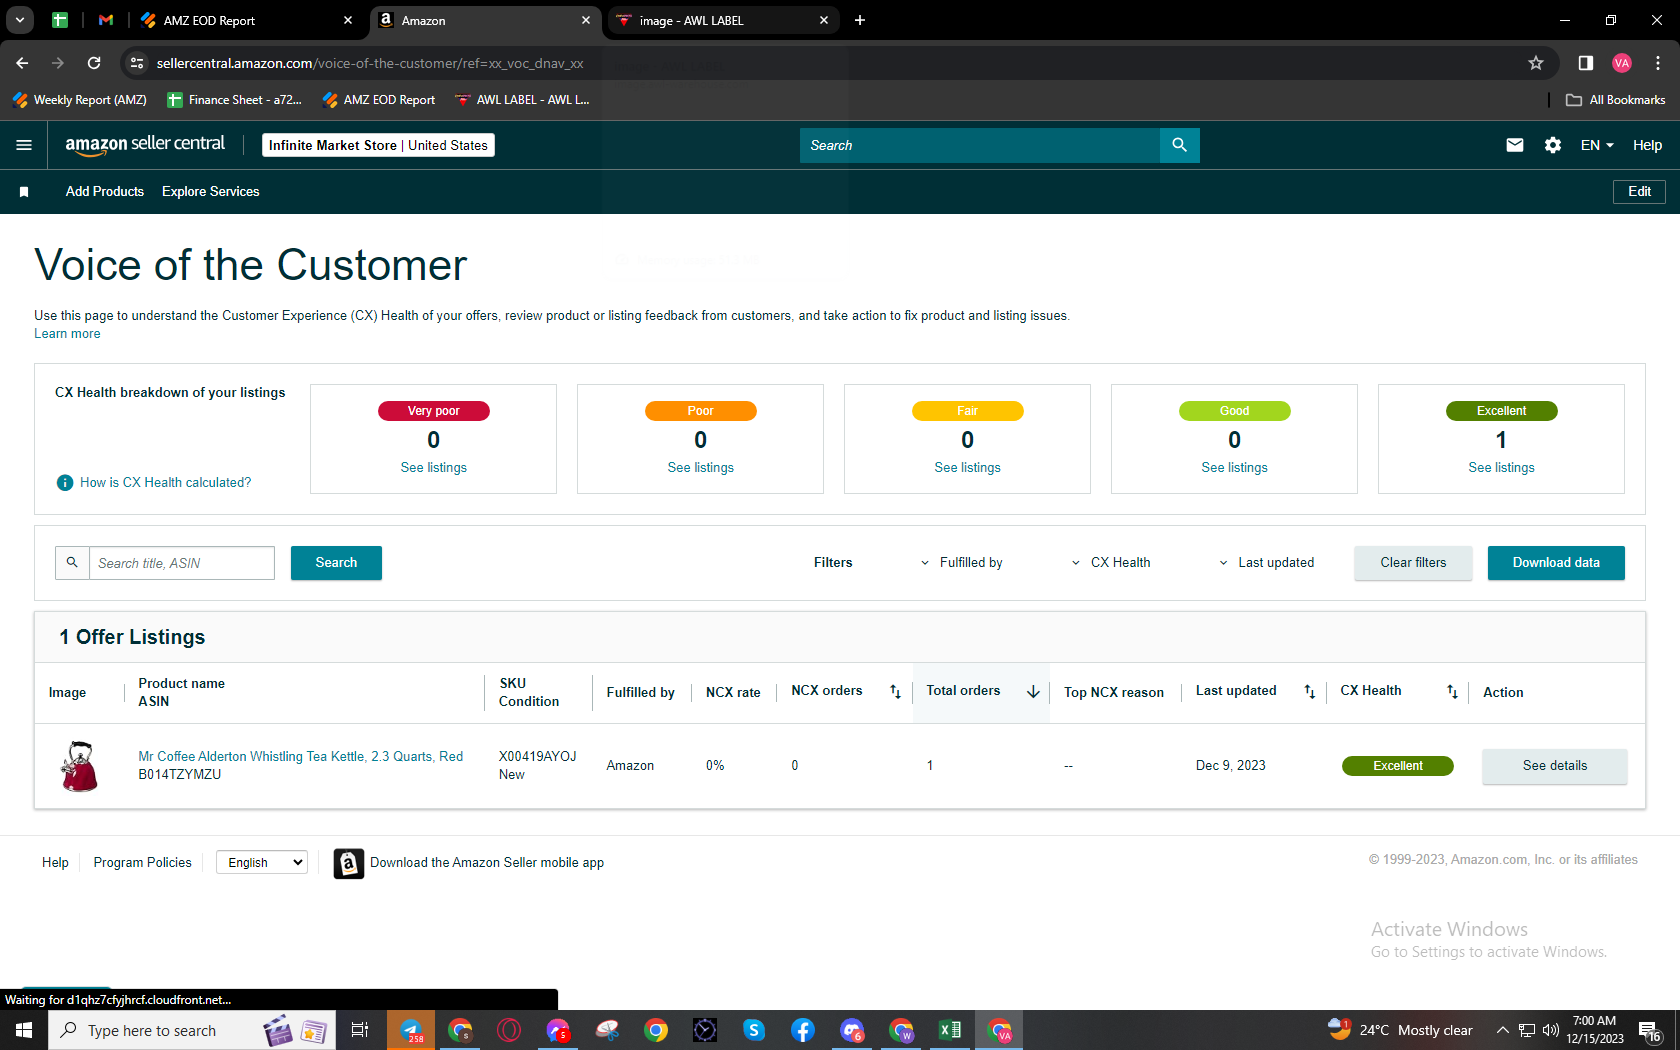Click the Seller Central search magnifier button

[x=1180, y=145]
